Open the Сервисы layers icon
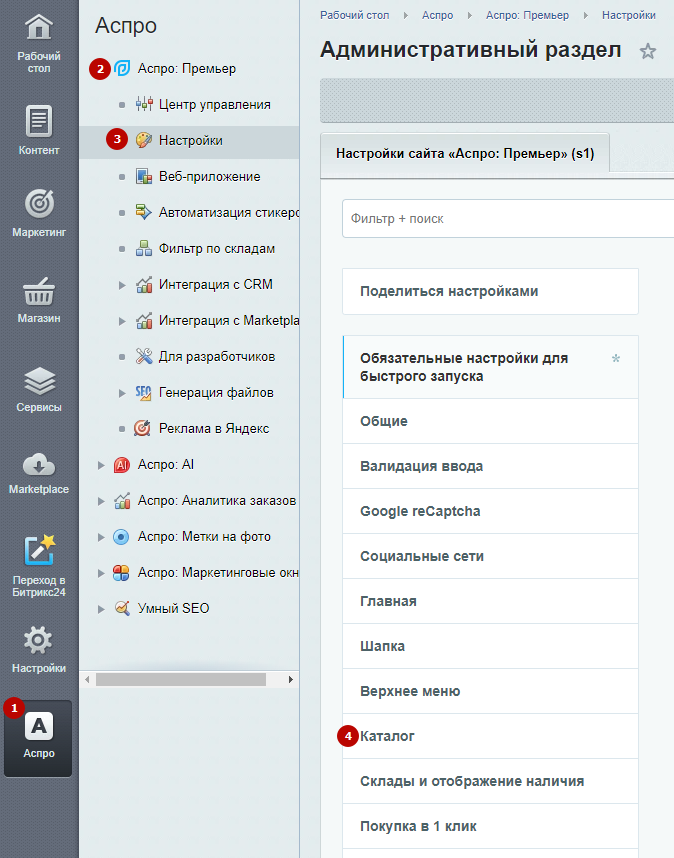 [x=39, y=380]
